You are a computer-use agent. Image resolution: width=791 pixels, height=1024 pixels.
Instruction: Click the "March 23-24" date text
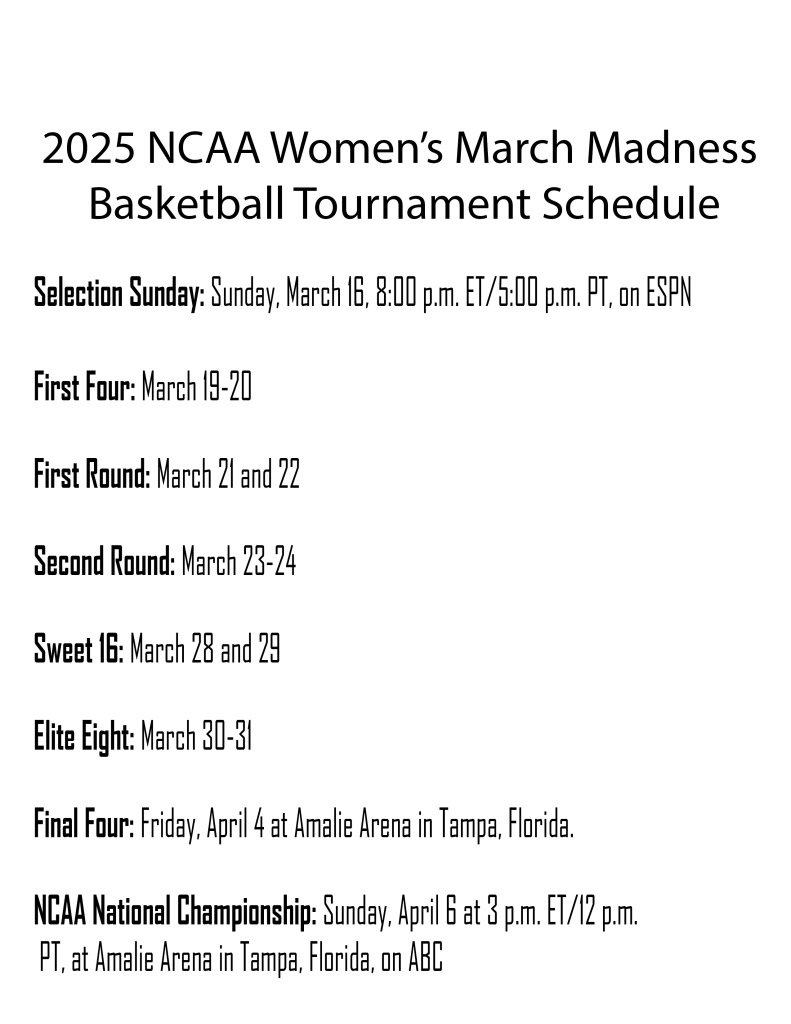pos(238,563)
